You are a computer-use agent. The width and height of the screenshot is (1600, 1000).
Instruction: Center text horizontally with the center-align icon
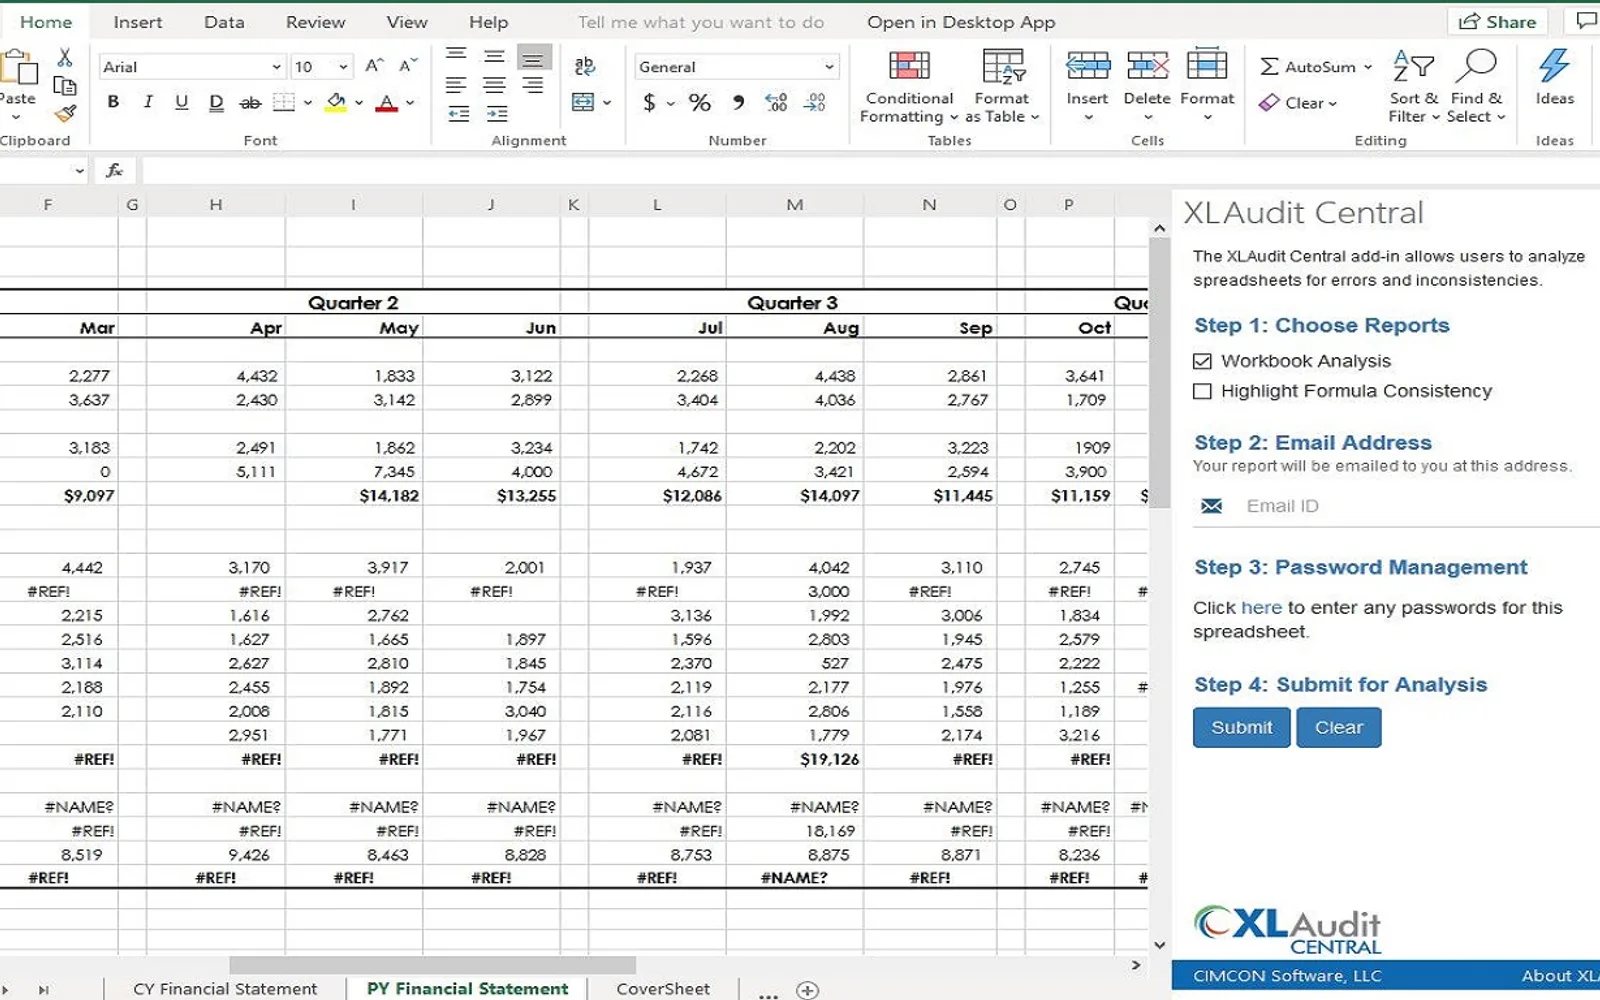point(495,86)
